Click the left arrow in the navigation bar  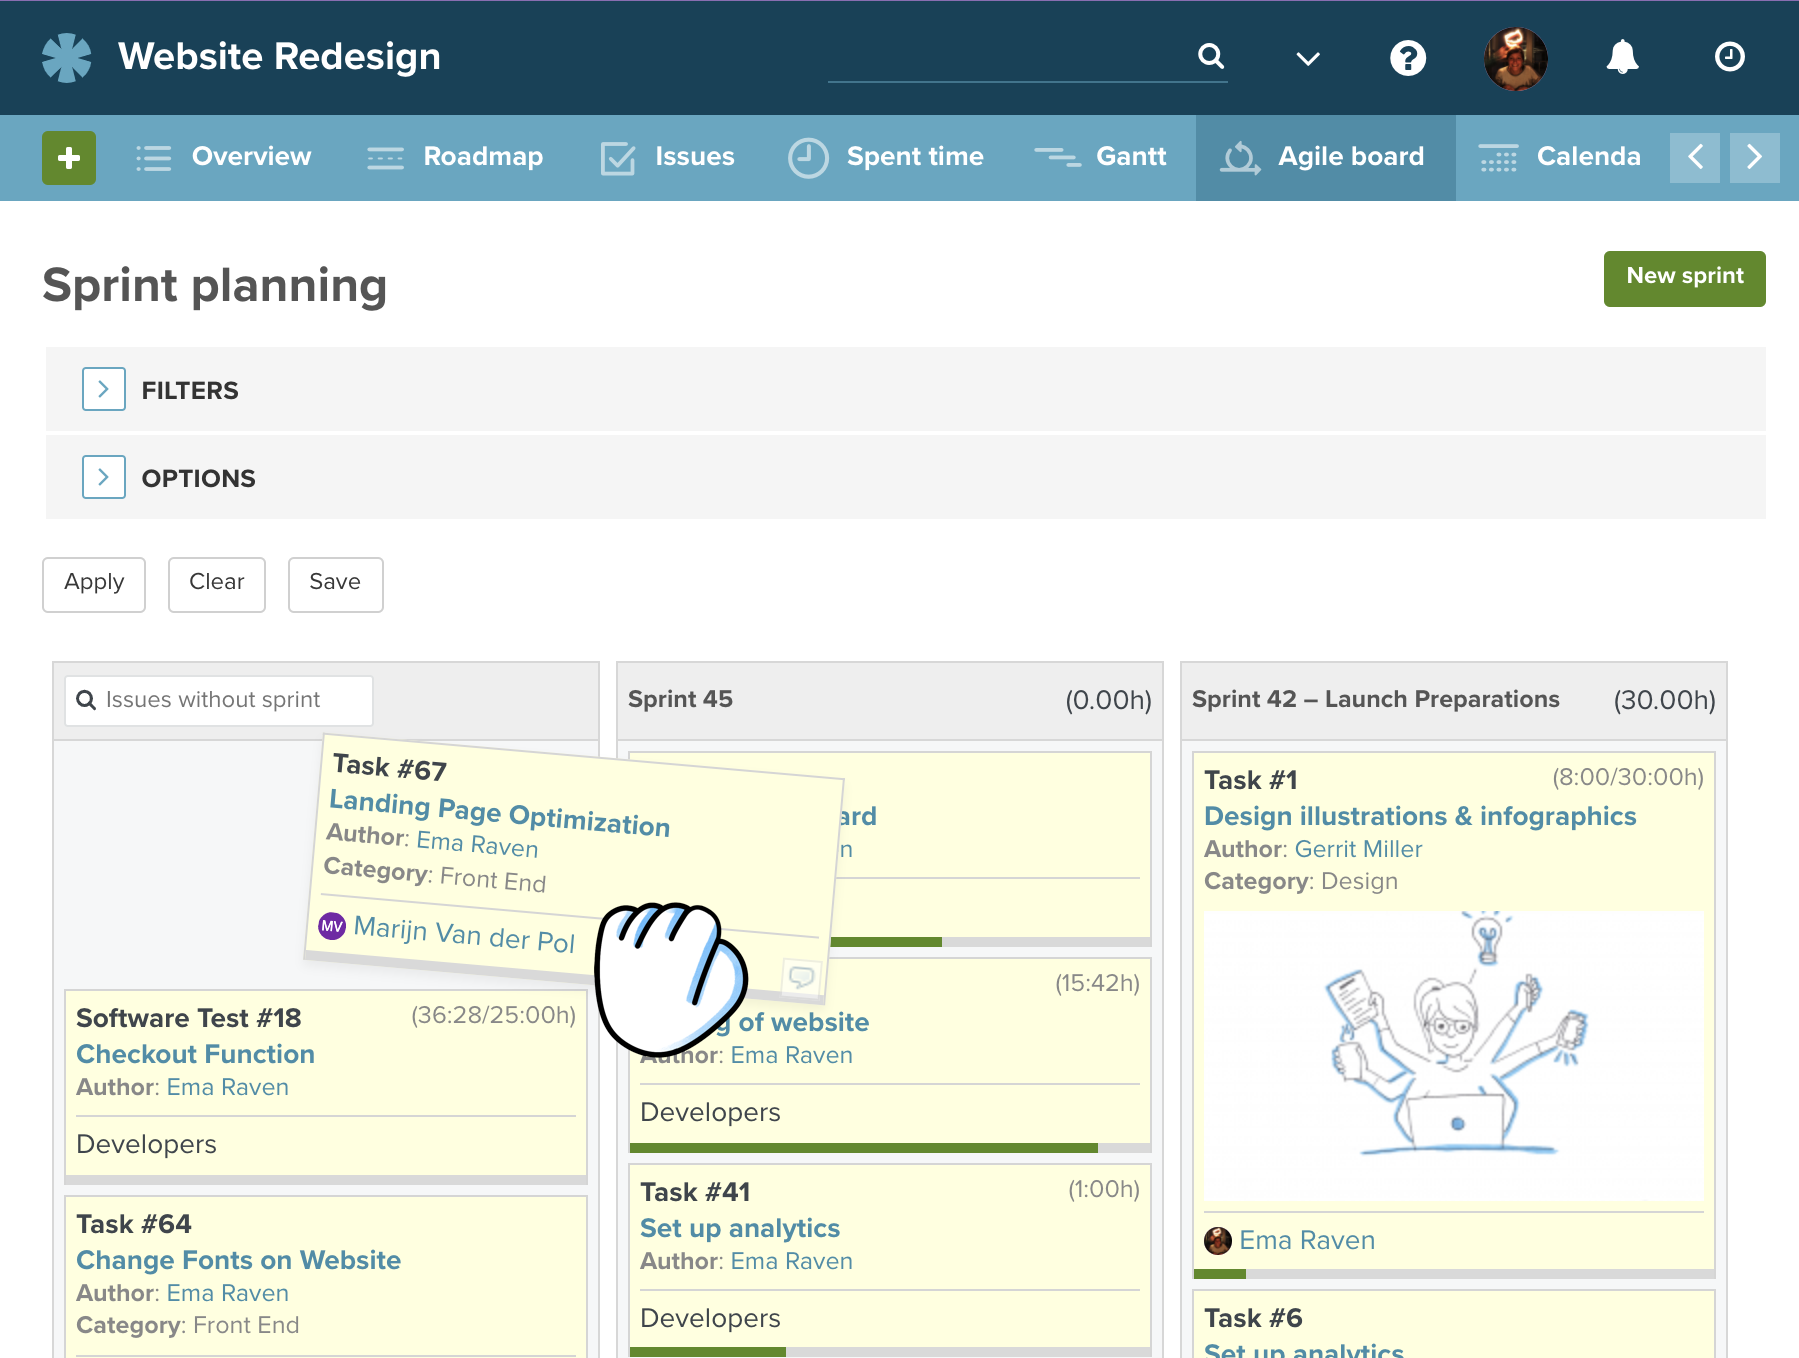[x=1694, y=157]
